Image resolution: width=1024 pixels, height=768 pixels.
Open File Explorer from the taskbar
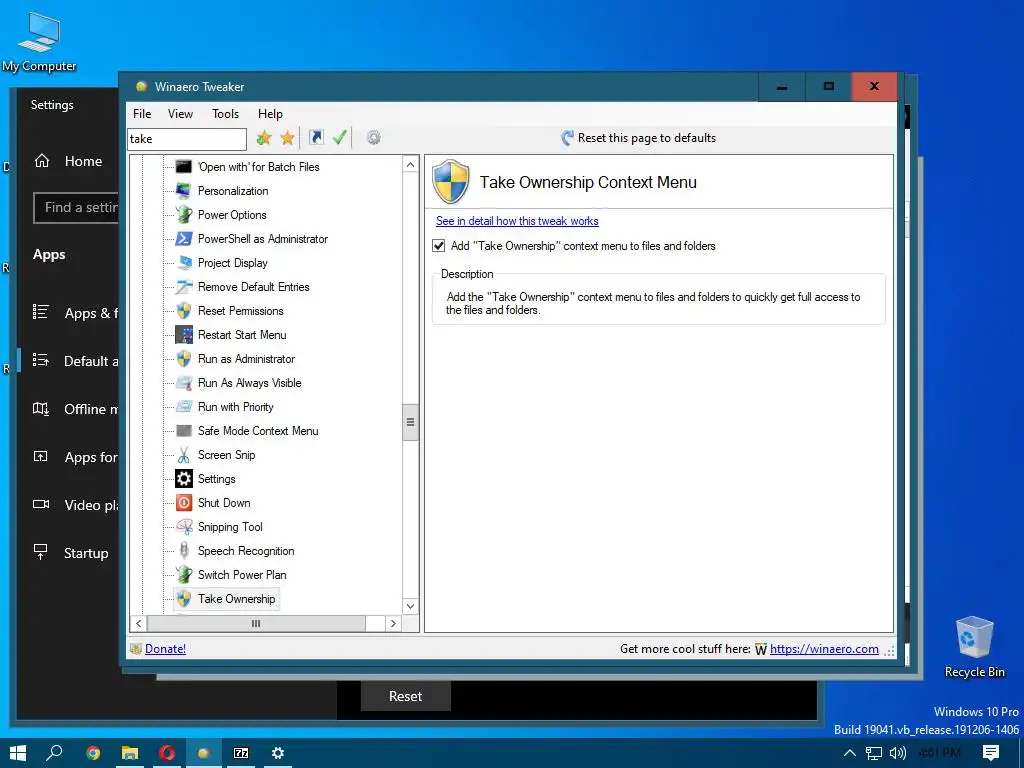[x=130, y=753]
